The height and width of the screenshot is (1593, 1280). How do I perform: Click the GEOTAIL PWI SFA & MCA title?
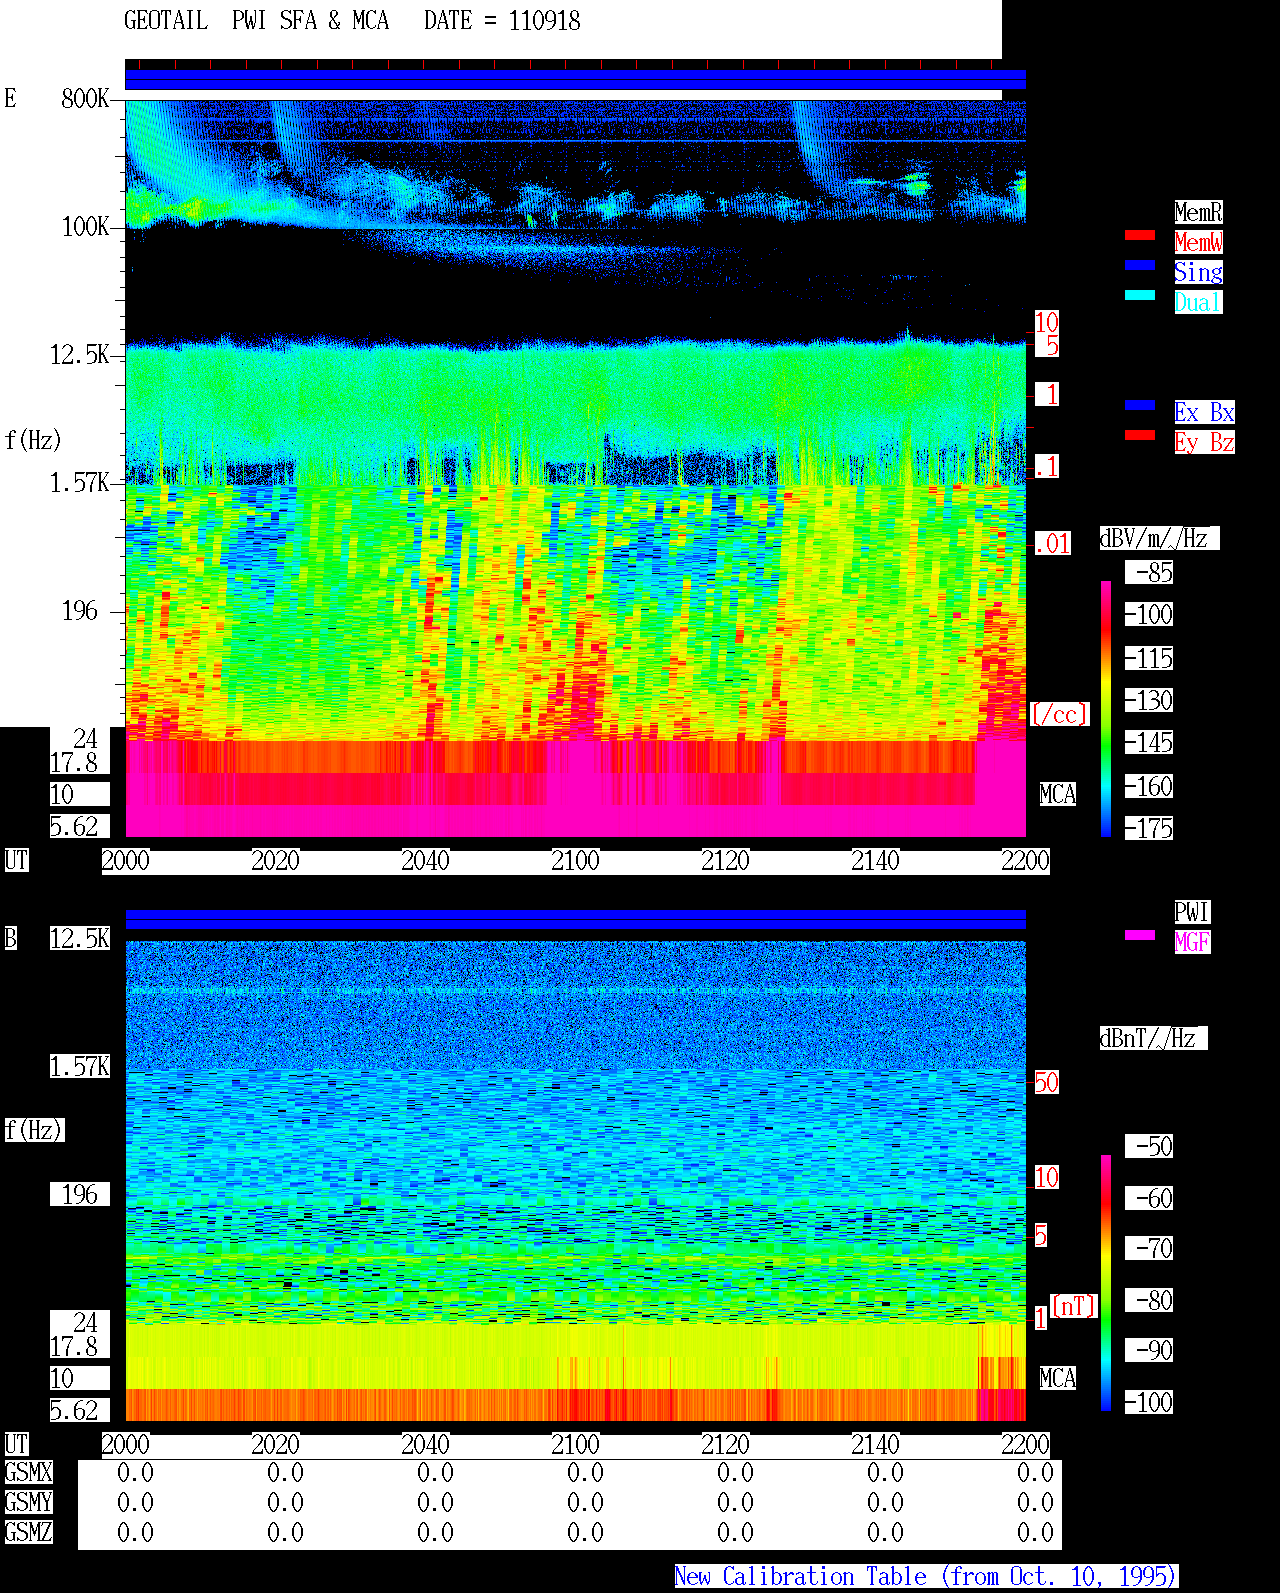tap(256, 21)
